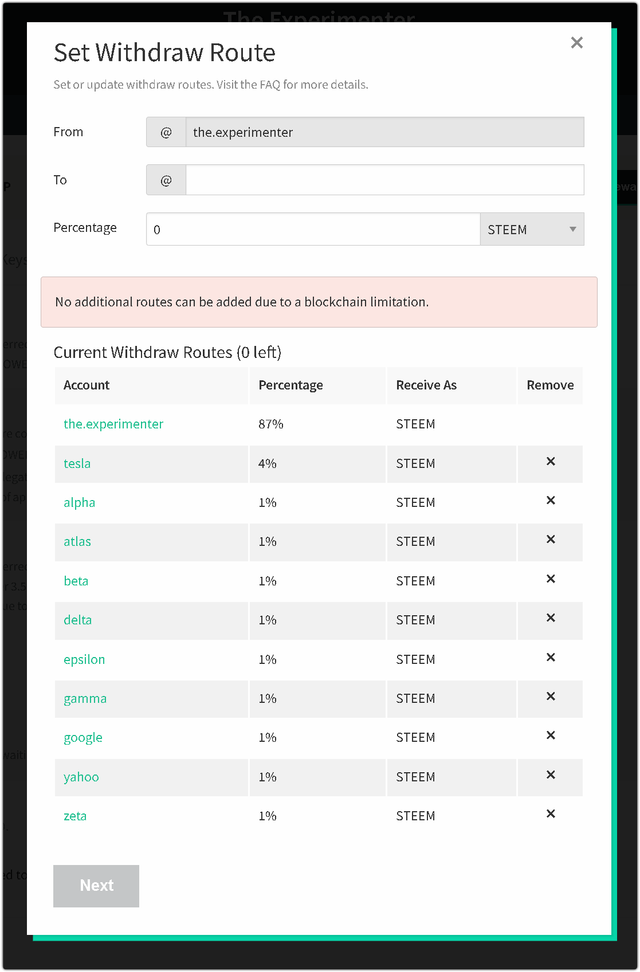Remove the alpha withdraw route

click(550, 501)
